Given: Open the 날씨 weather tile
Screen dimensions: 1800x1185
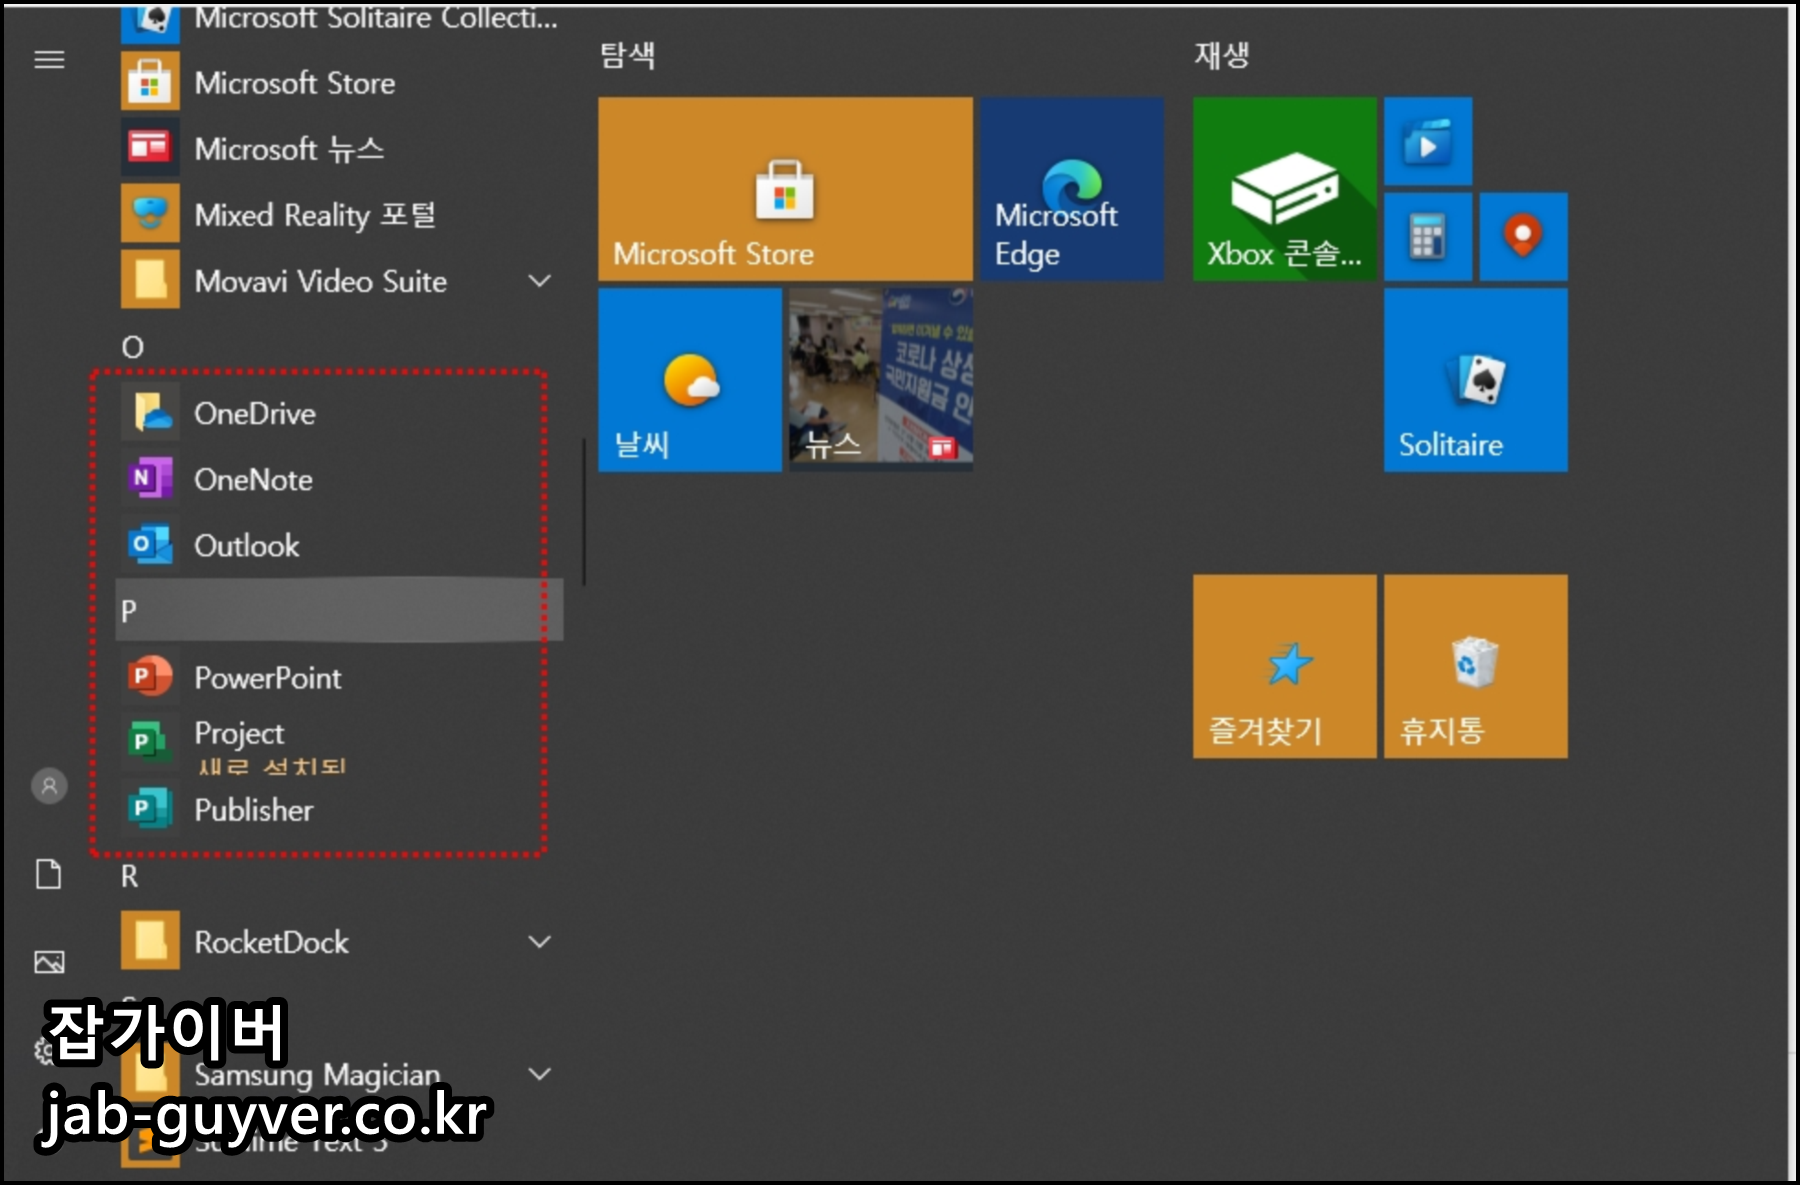Looking at the screenshot, I should coord(690,380).
